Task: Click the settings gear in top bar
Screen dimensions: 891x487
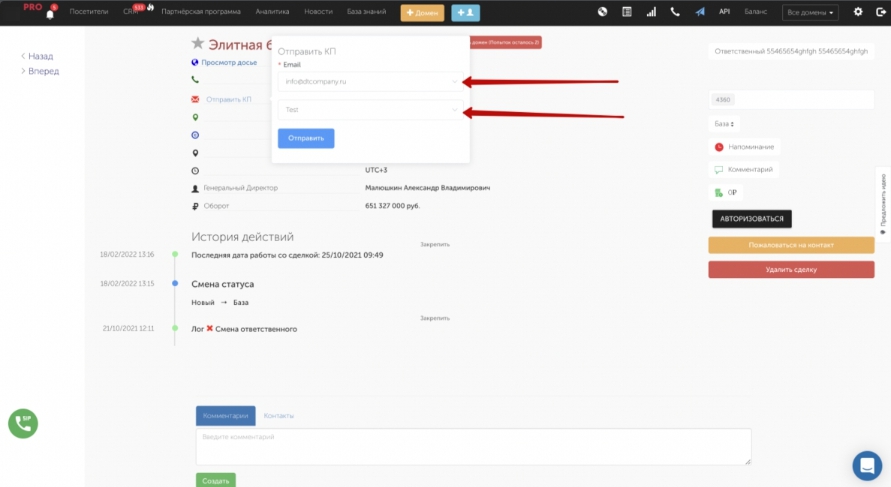Action: (x=857, y=12)
